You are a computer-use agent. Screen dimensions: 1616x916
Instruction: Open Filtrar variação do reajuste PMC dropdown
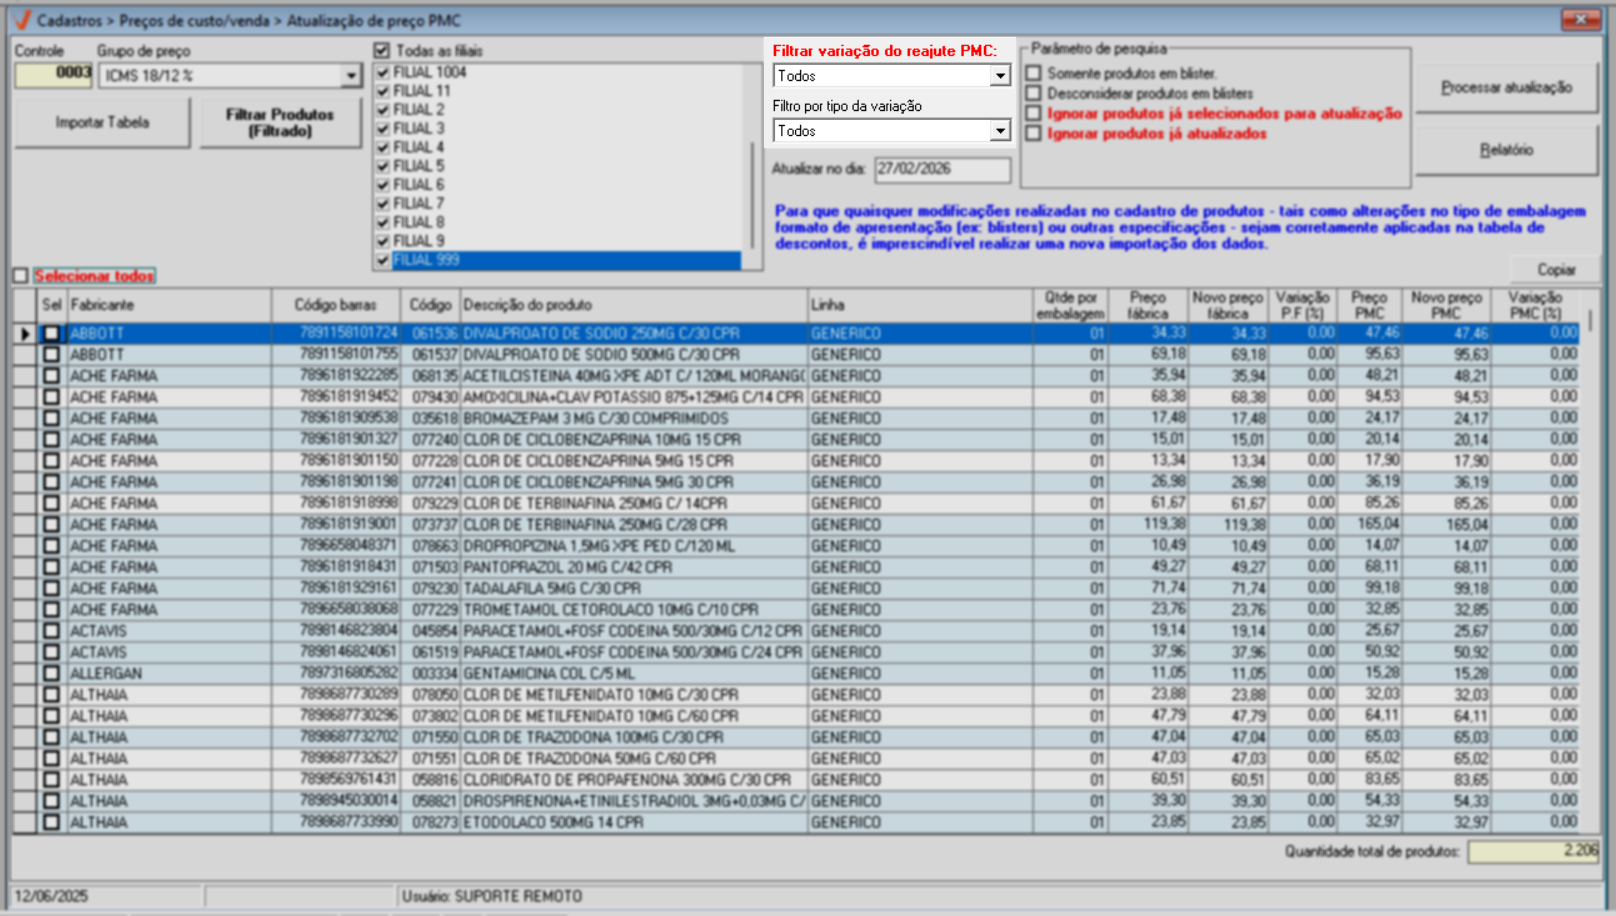[x=999, y=76]
